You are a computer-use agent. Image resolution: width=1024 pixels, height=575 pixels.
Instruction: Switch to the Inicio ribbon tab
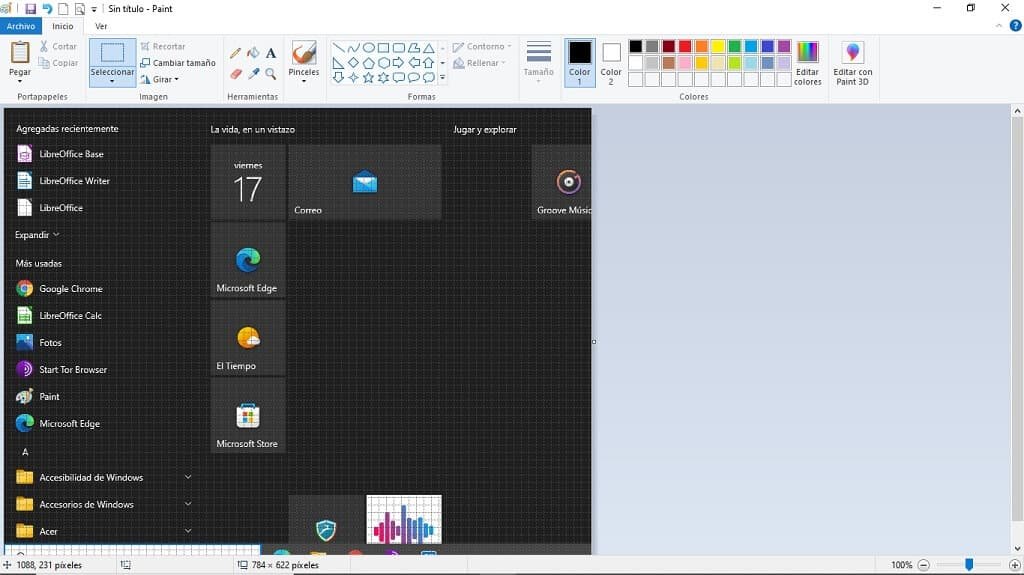point(63,26)
